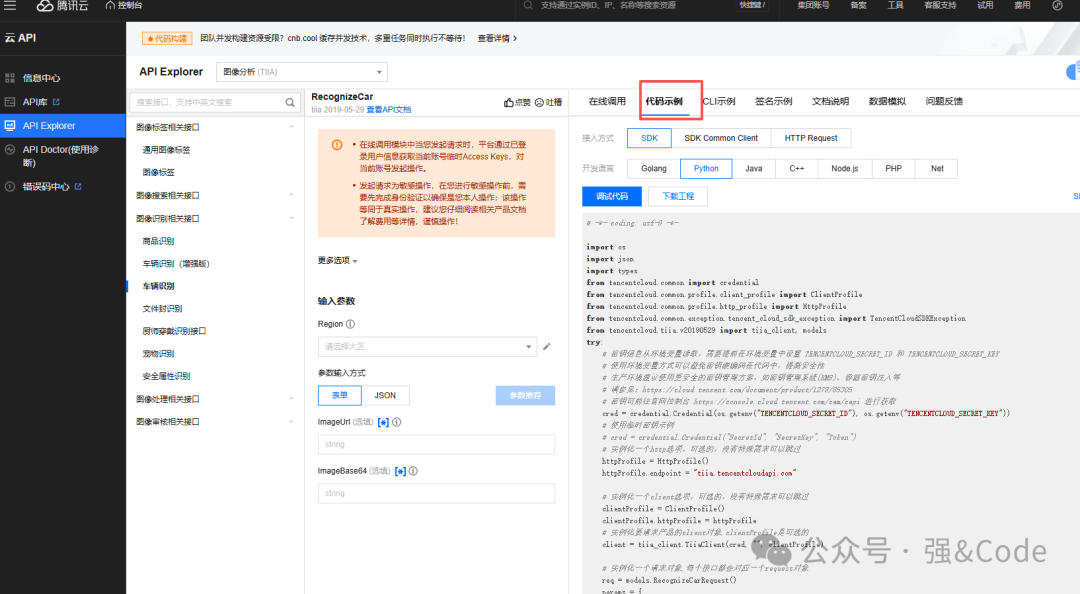The image size is (1080, 594).
Task: Click the ImageUrl string input field
Action: (436, 444)
